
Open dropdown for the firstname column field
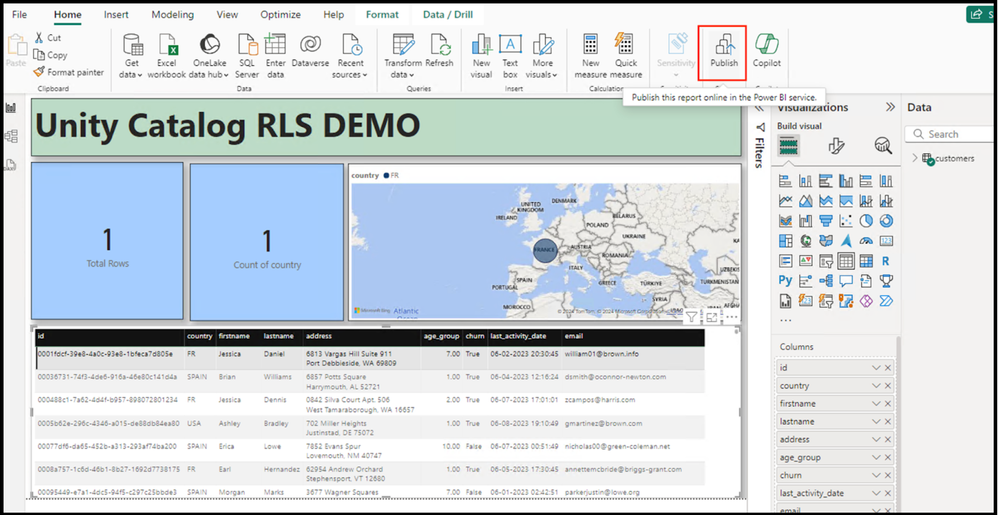(876, 403)
